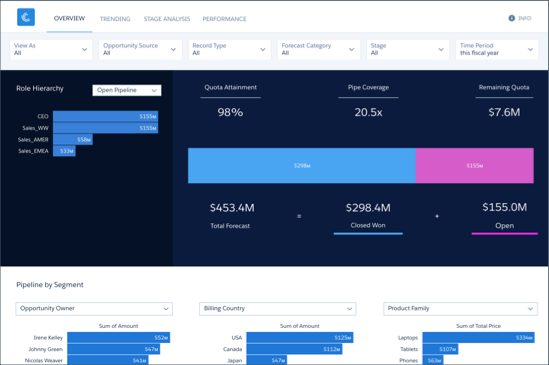Viewport: 549px width, 365px height.
Task: Click the blue $298M Closed Won segment
Action: (x=302, y=165)
